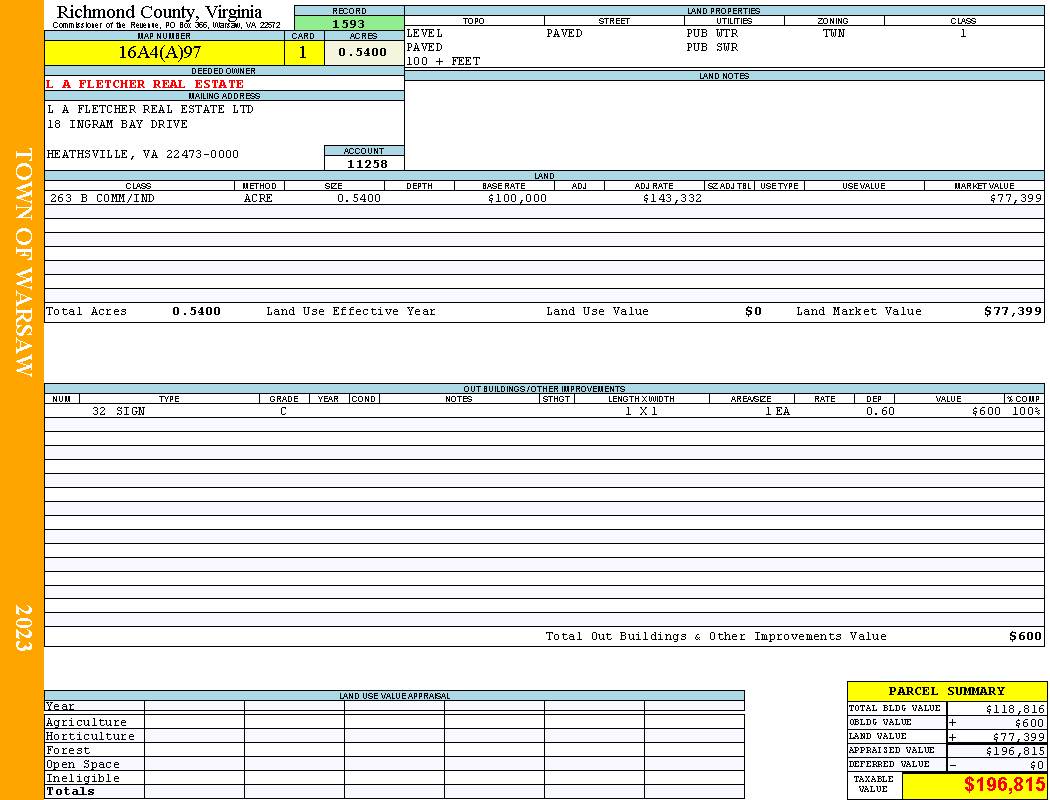Click the sign grade C
Image resolution: width=1050 pixels, height=800 pixels.
[283, 411]
